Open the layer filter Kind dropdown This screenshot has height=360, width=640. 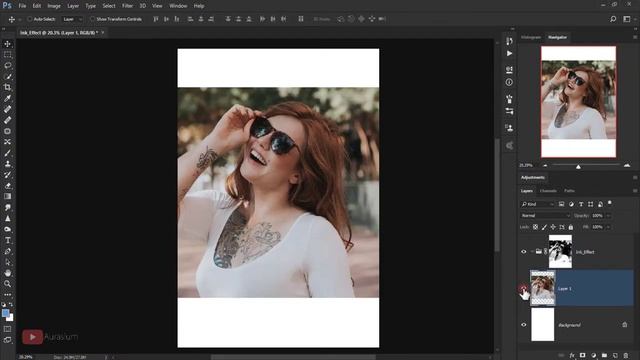coord(537,204)
